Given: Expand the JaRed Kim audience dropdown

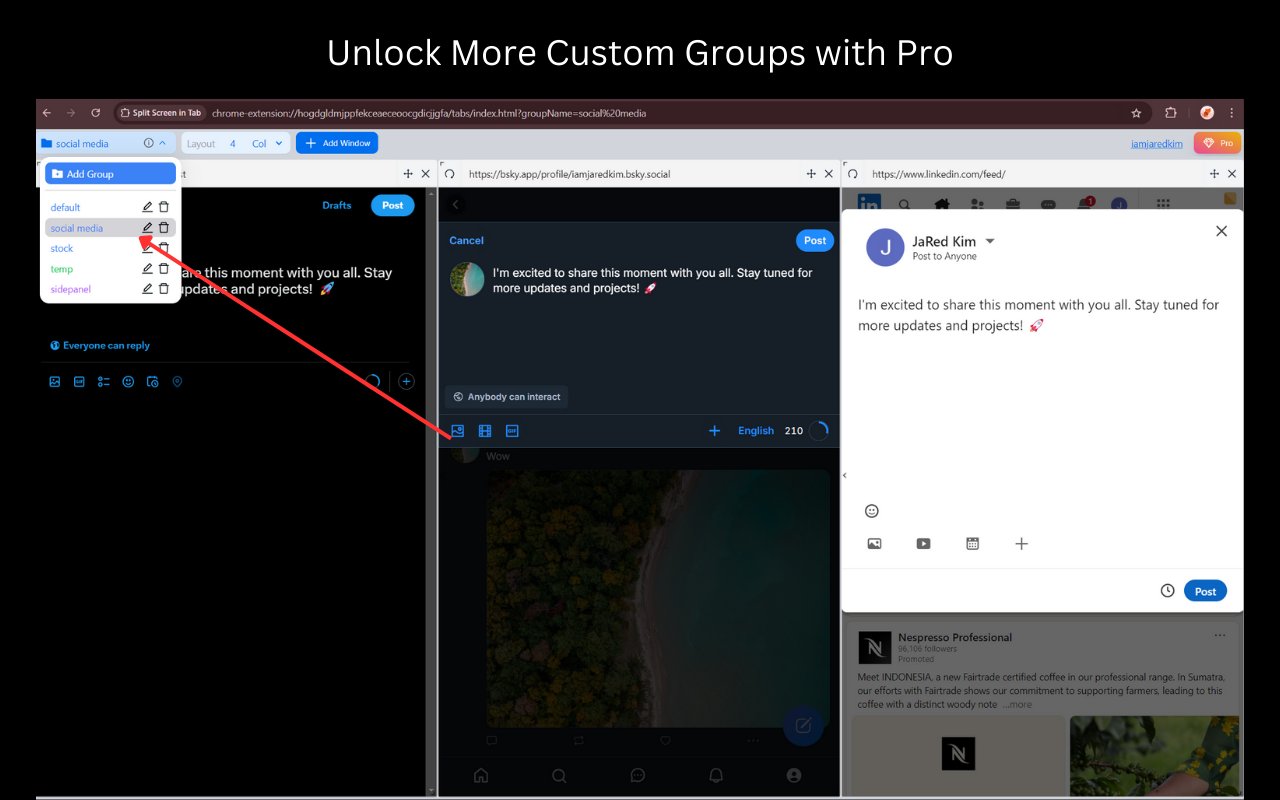Looking at the screenshot, I should click(990, 241).
